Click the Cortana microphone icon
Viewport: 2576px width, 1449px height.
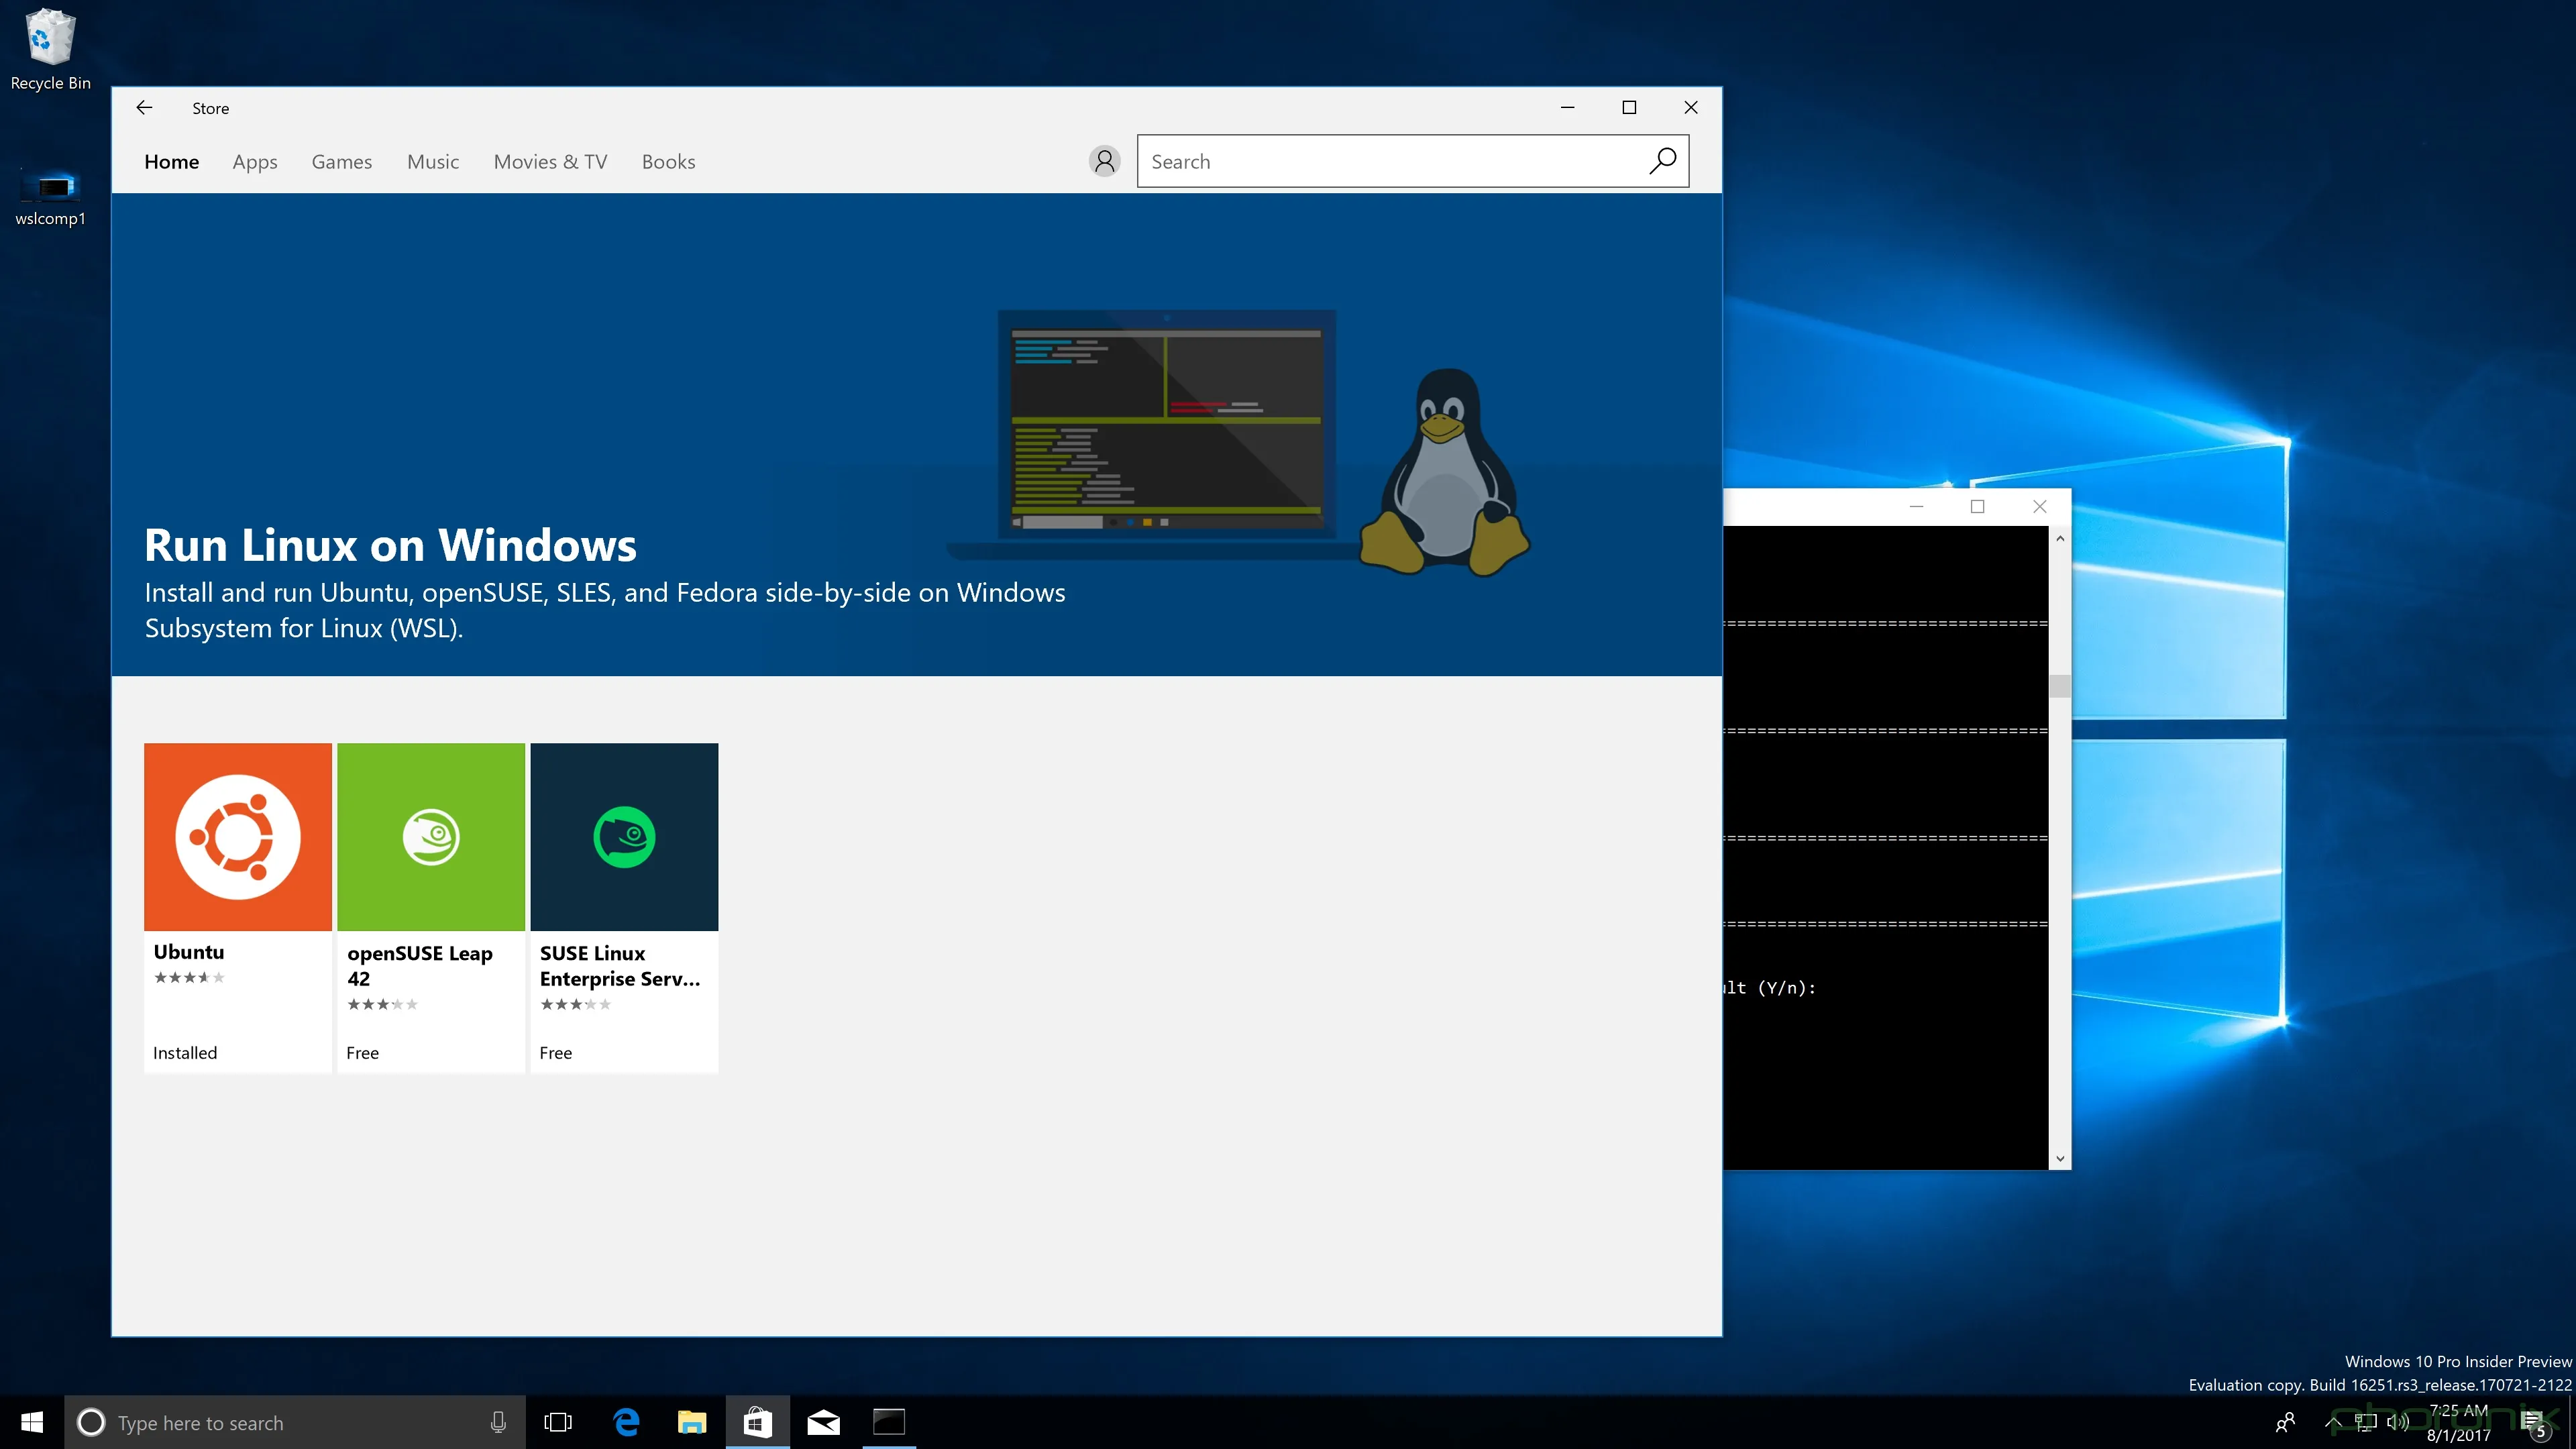point(498,1422)
